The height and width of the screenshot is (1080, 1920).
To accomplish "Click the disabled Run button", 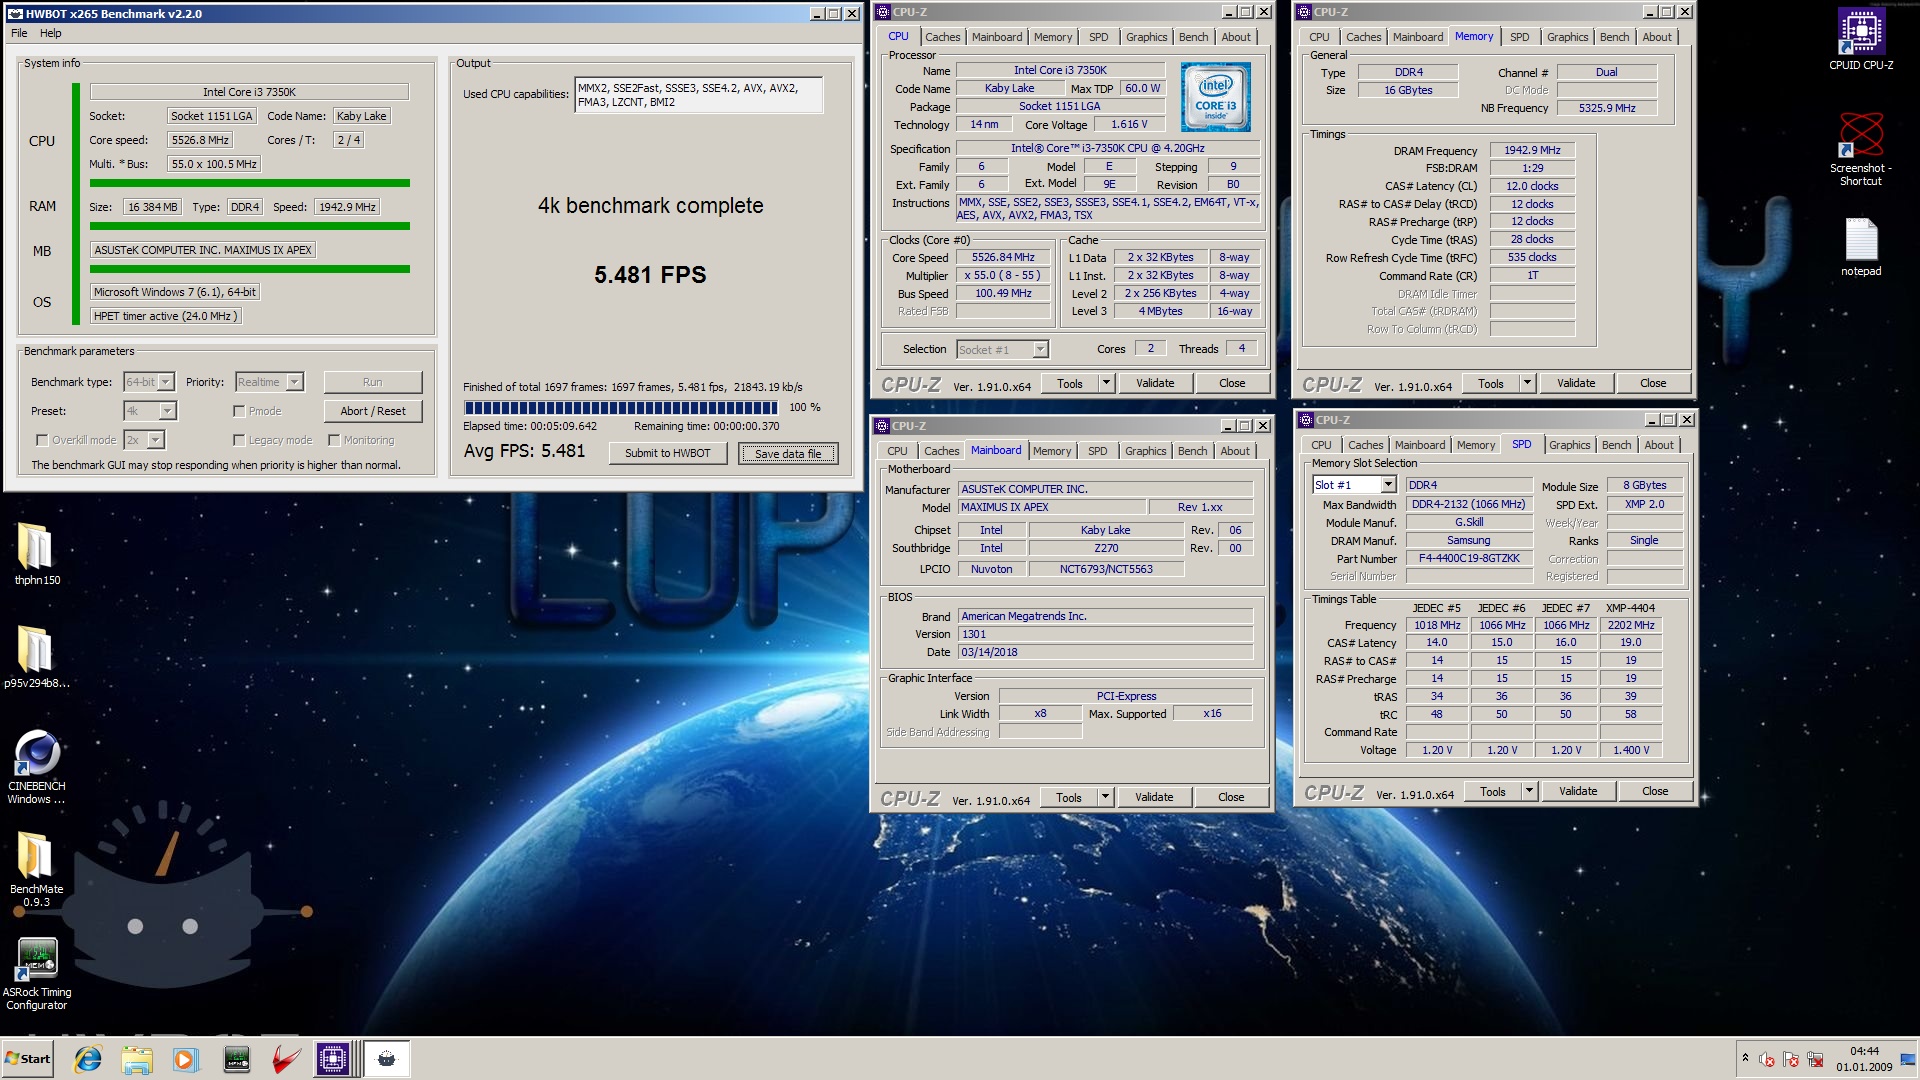I will (x=373, y=382).
